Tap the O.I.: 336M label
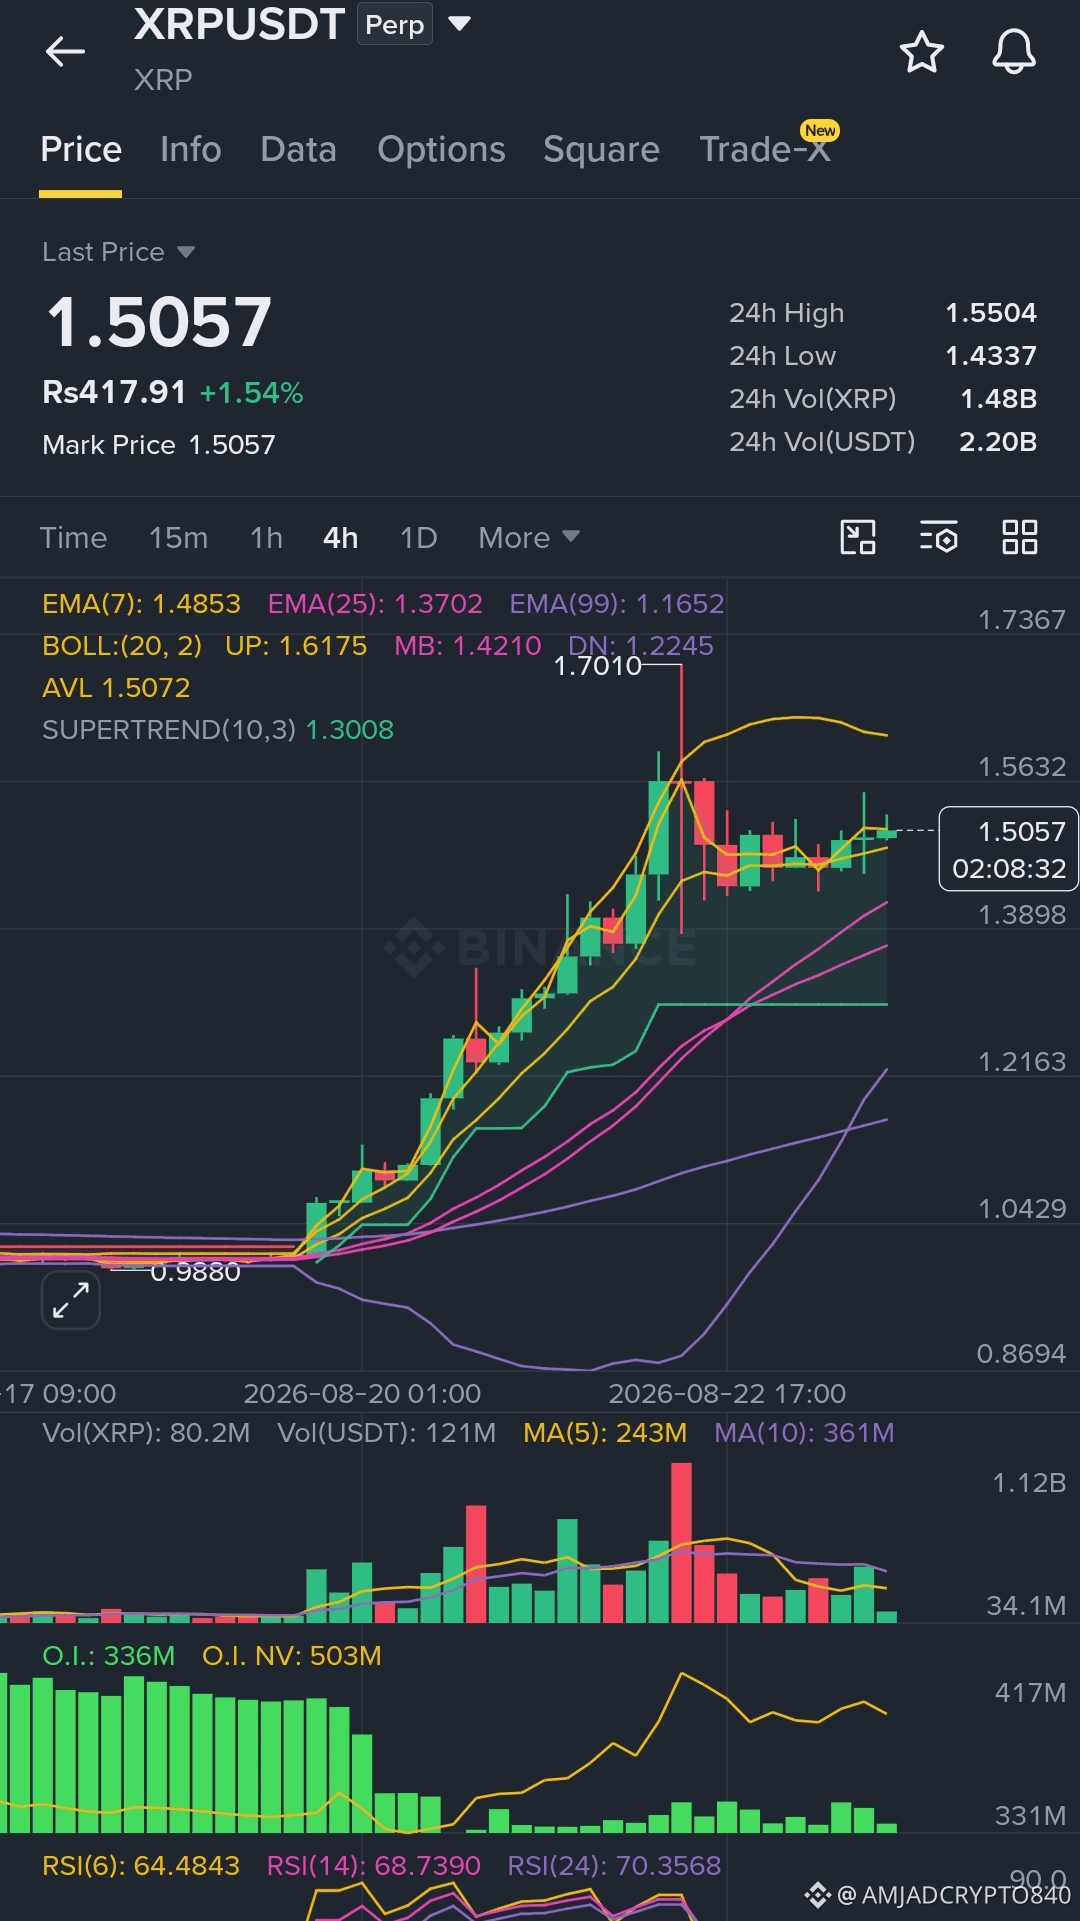This screenshot has width=1080, height=1921. 108,1656
